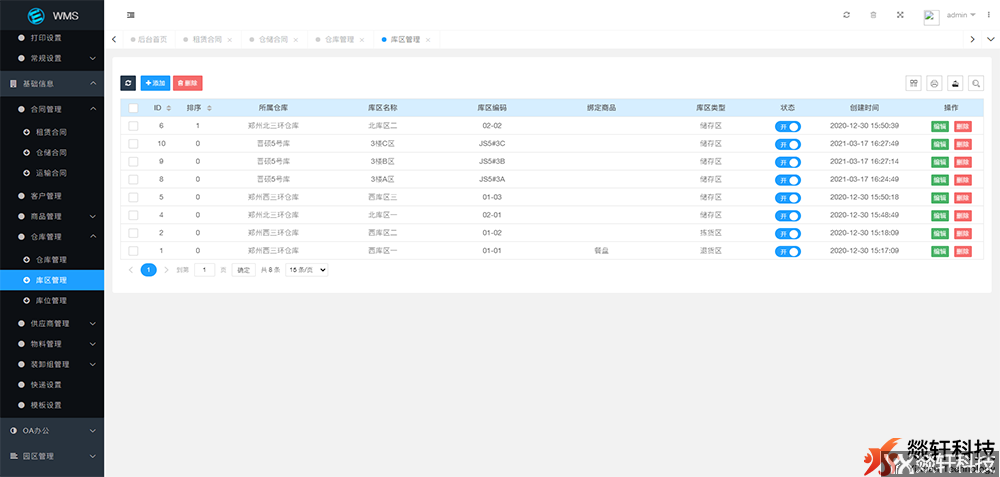Click the trash icon in top header
This screenshot has width=1000, height=477.
[x=873, y=15]
